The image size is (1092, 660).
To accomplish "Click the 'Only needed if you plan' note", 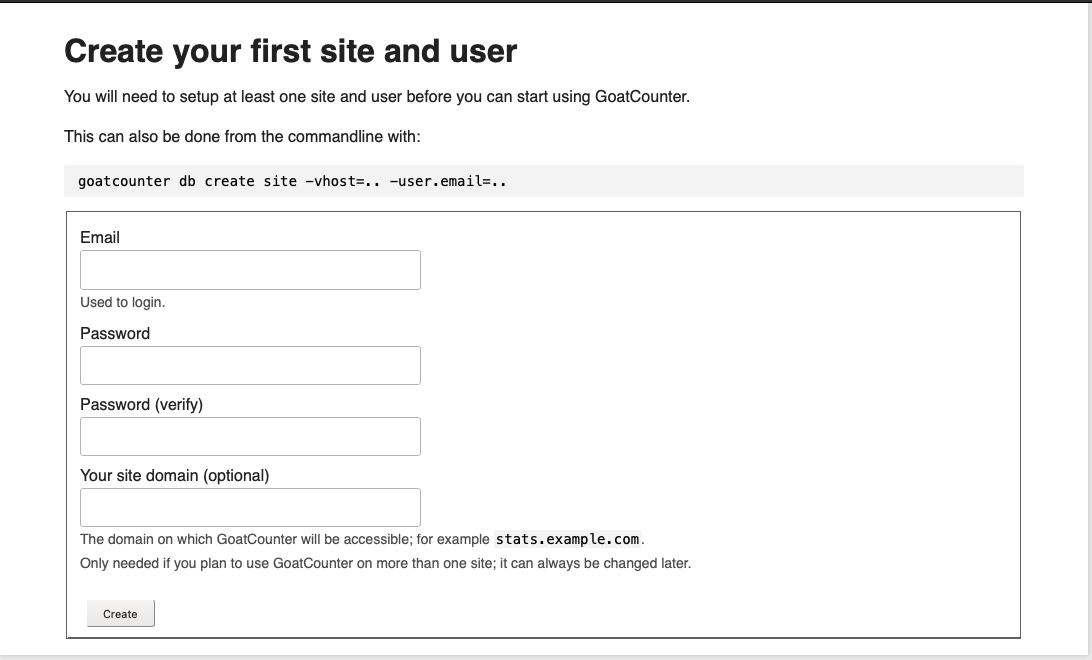I will [385, 563].
